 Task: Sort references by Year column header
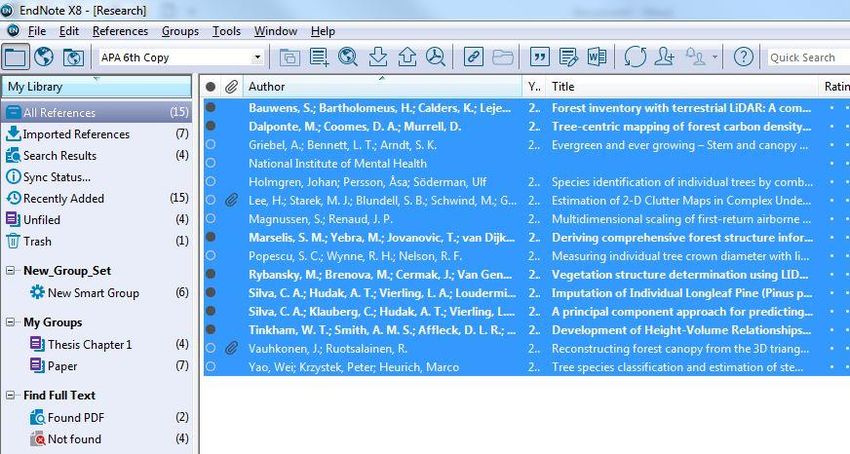[x=535, y=87]
